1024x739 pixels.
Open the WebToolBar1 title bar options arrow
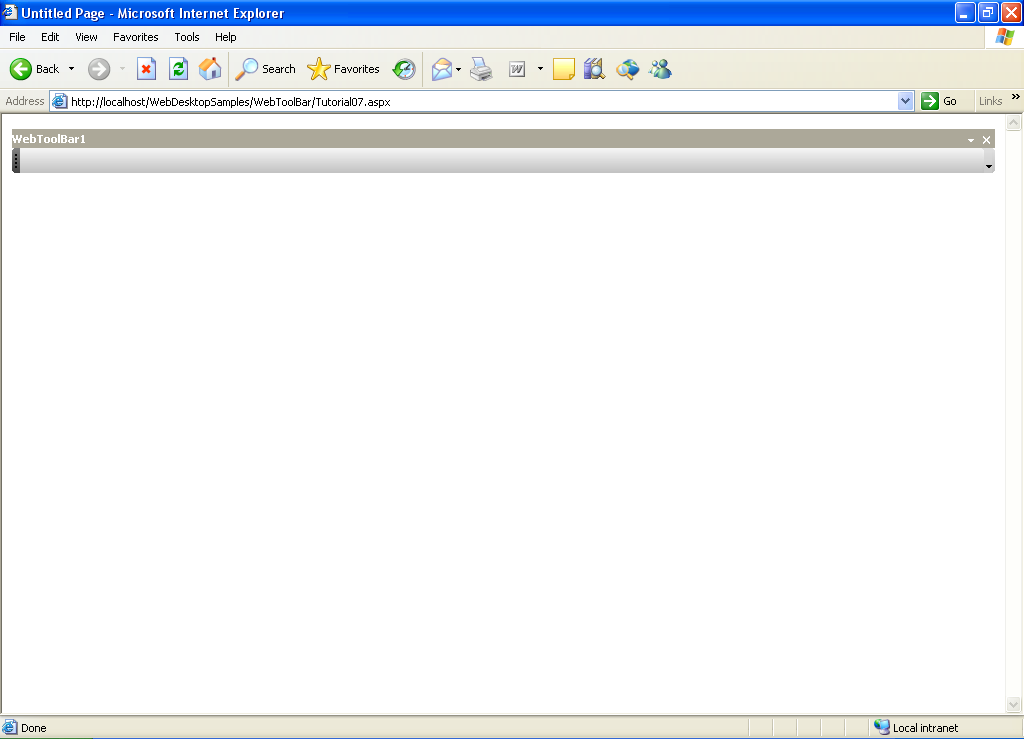[970, 140]
